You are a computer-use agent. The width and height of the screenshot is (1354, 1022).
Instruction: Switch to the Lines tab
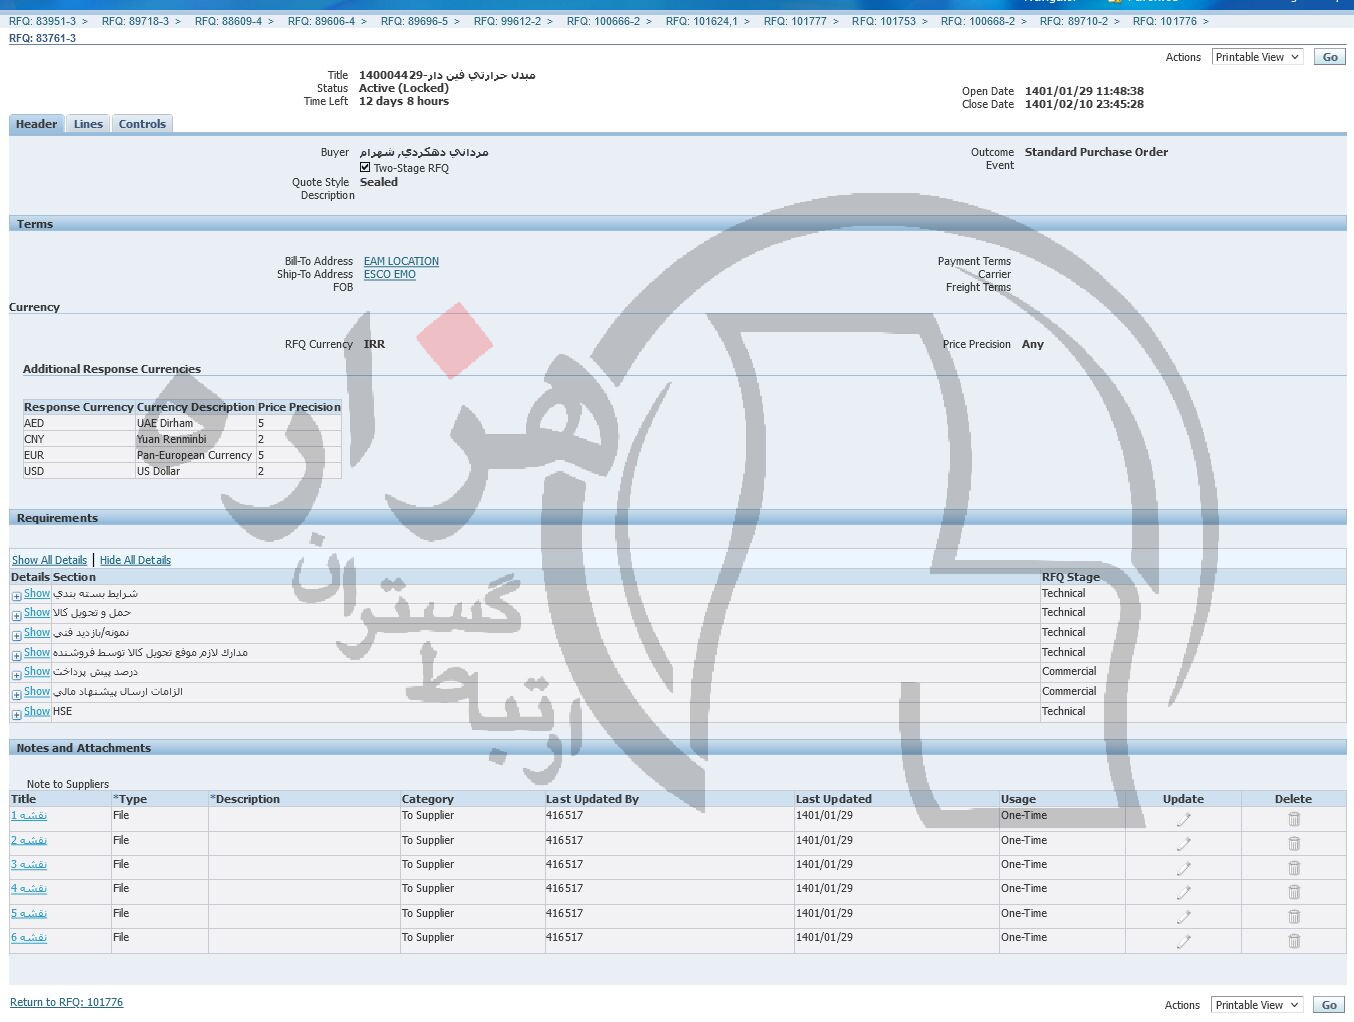click(88, 124)
